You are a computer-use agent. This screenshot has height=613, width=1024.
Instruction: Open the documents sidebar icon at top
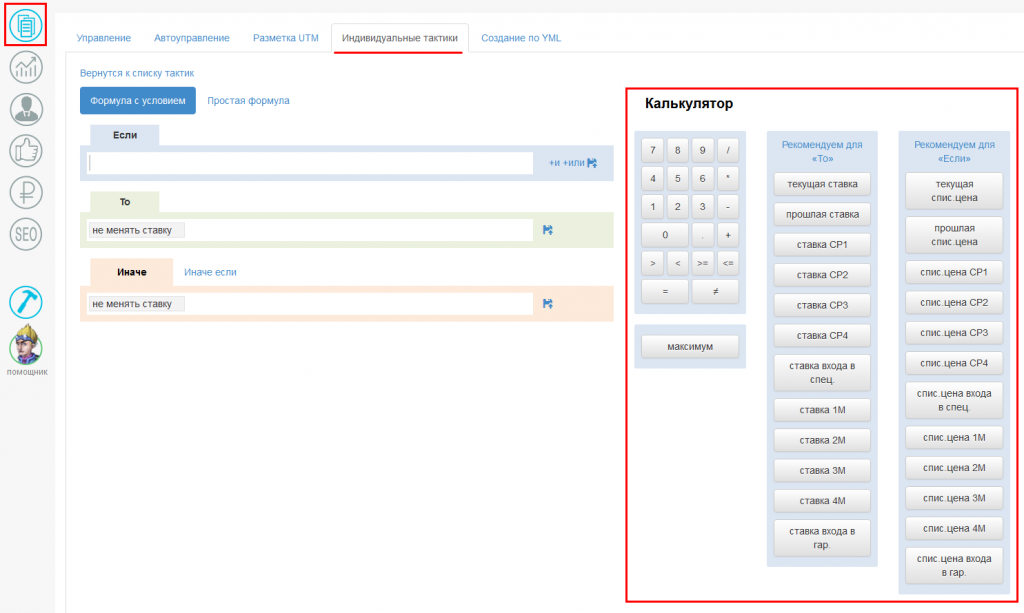(25, 25)
